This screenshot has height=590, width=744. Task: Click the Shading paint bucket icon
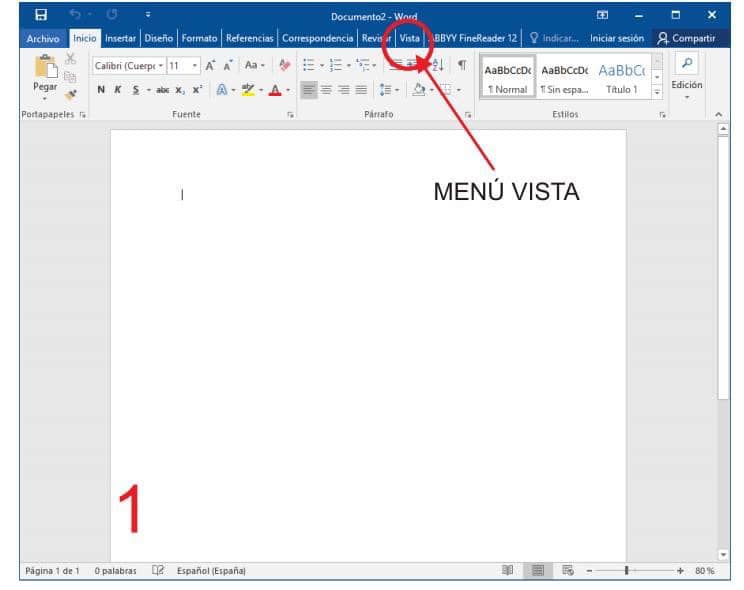pyautogui.click(x=419, y=89)
